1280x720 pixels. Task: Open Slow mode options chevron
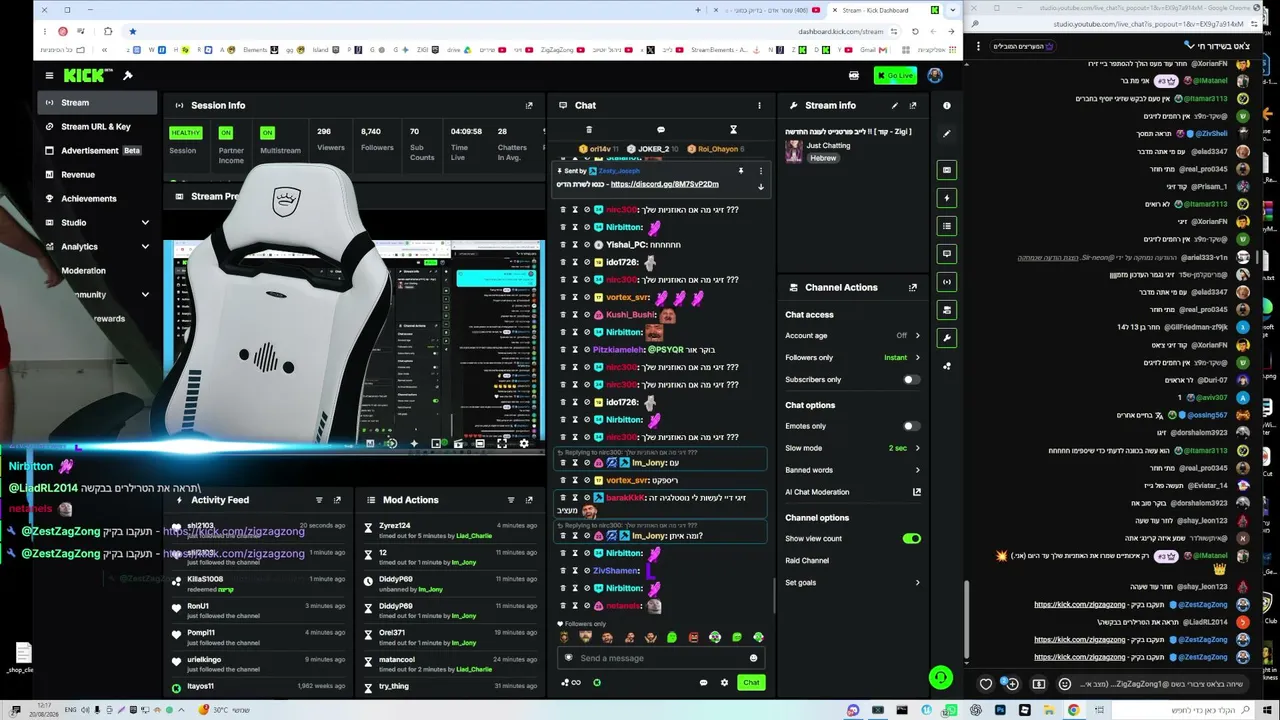(x=917, y=448)
